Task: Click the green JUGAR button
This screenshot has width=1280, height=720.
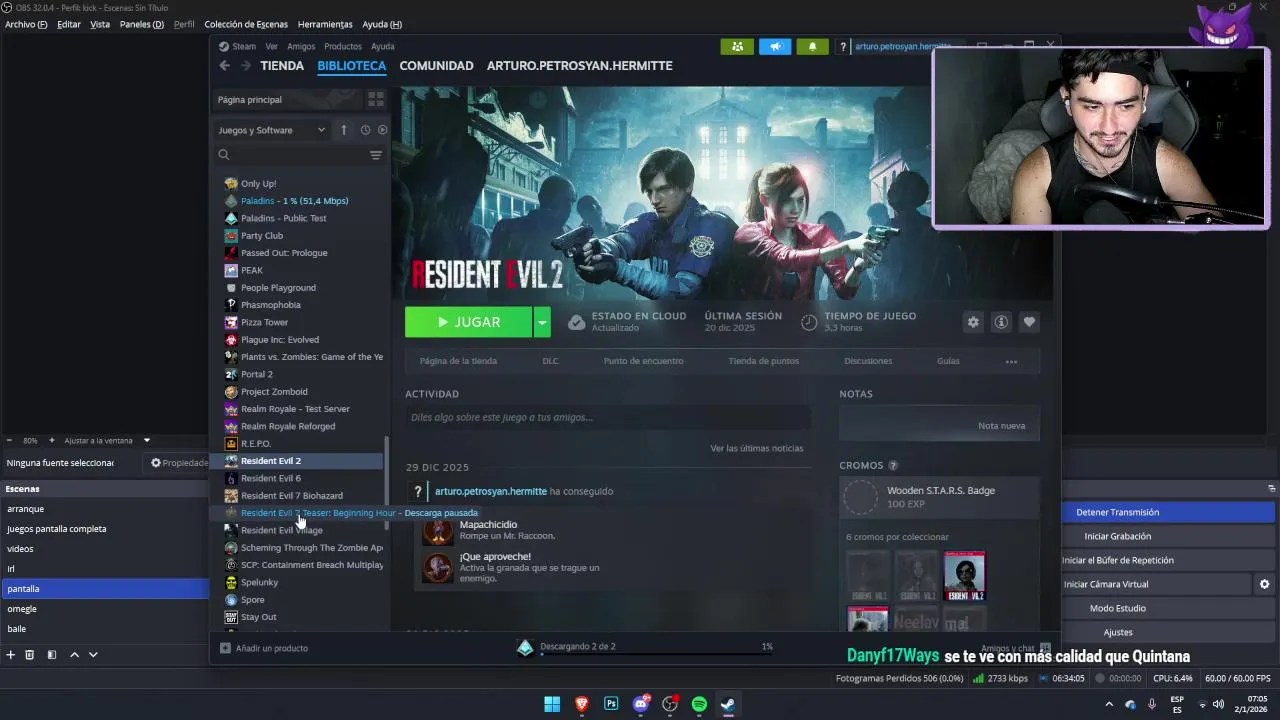Action: coord(469,322)
